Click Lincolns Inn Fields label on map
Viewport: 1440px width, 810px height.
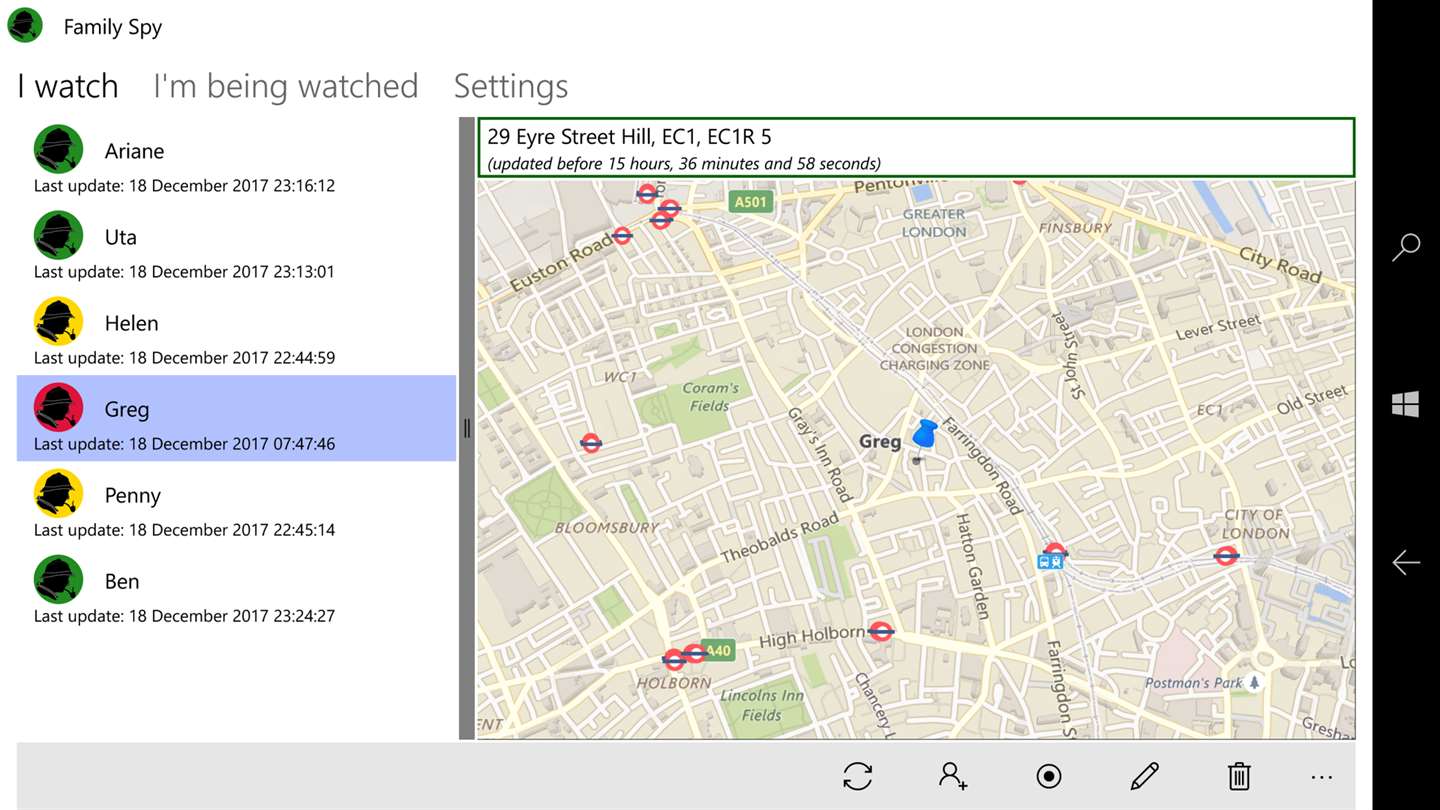point(762,705)
